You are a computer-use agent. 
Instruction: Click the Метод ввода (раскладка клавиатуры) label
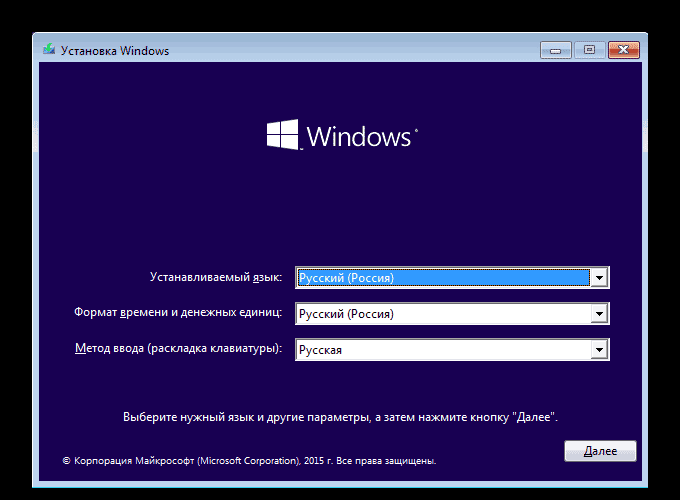[x=178, y=348]
